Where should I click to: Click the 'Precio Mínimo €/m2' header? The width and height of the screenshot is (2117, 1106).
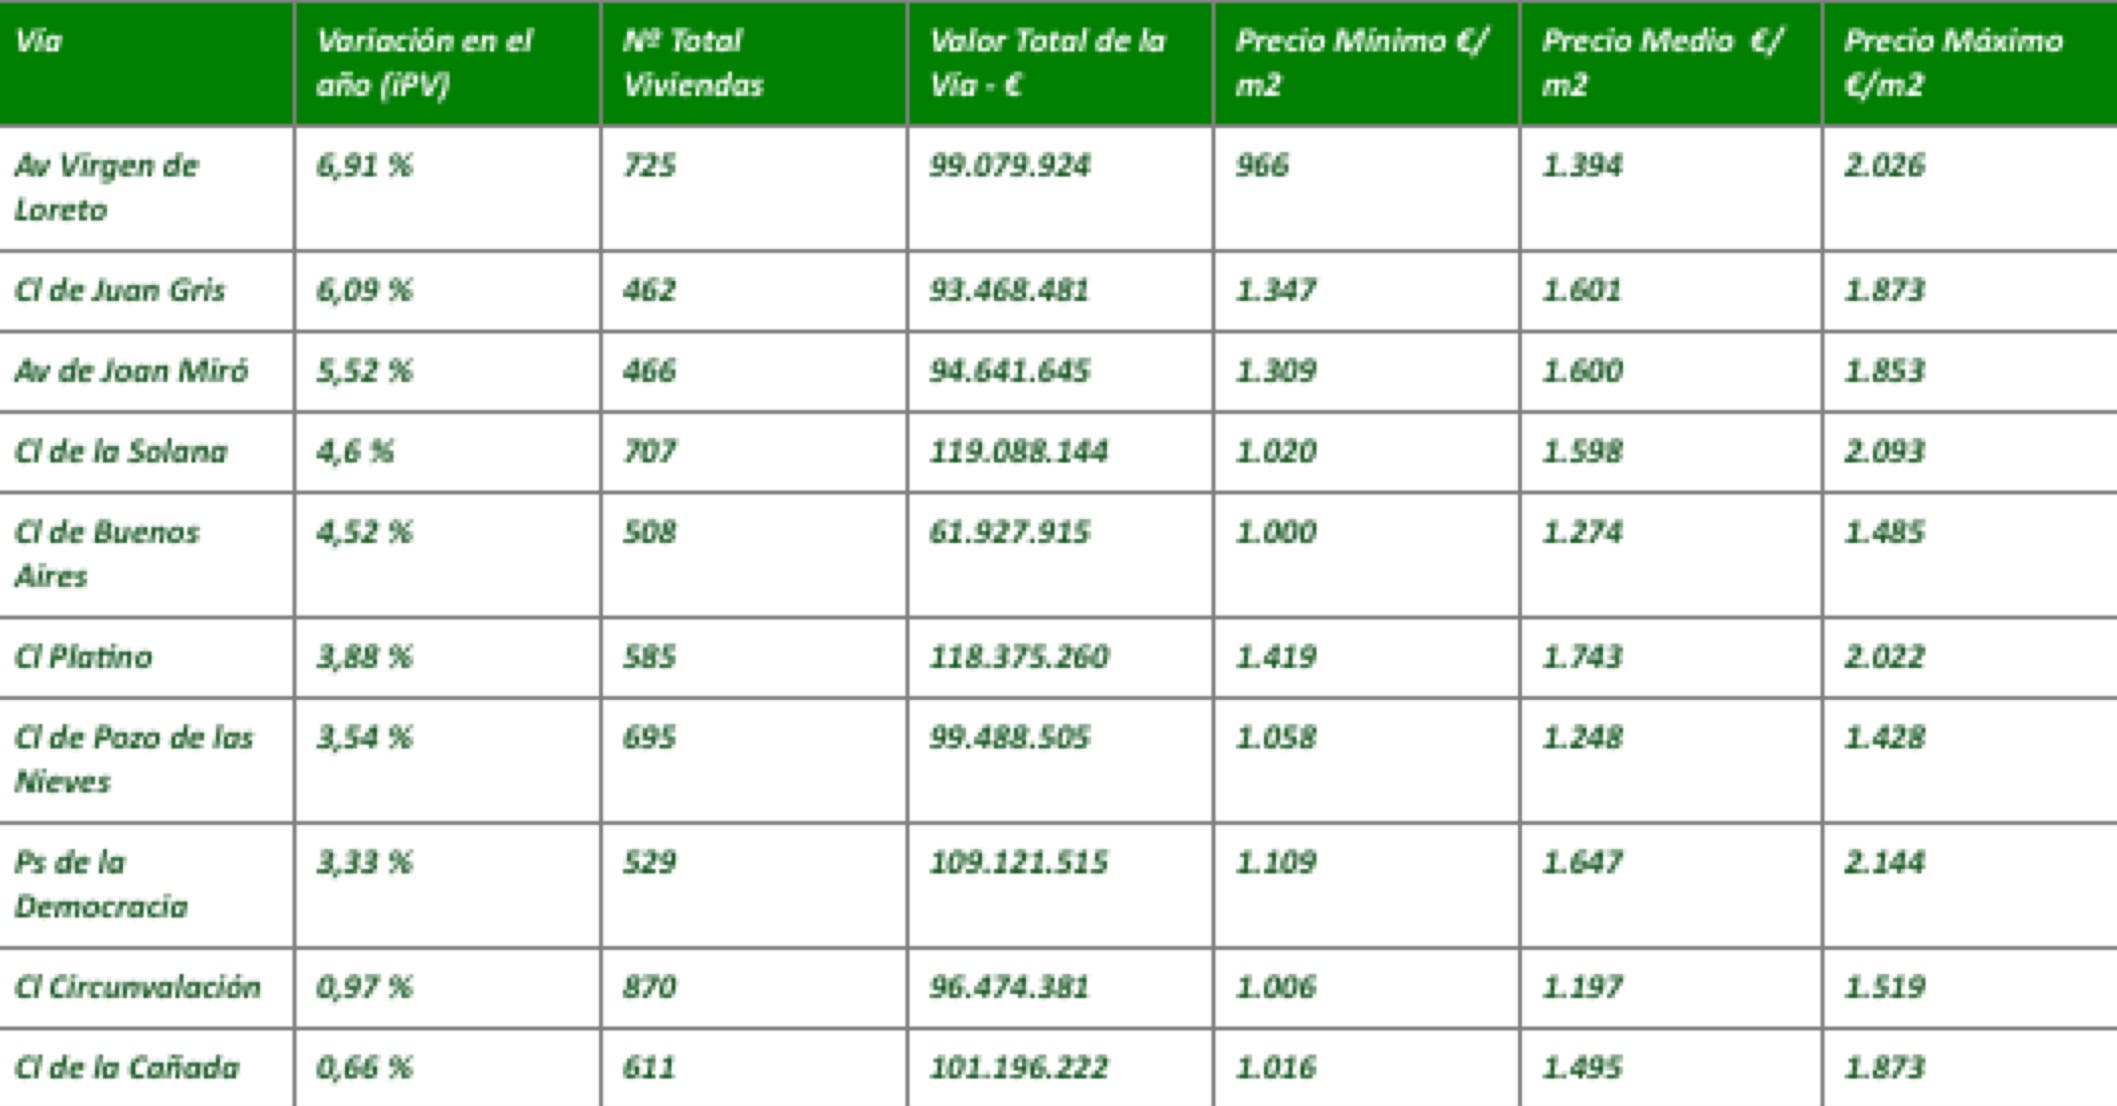[1361, 63]
